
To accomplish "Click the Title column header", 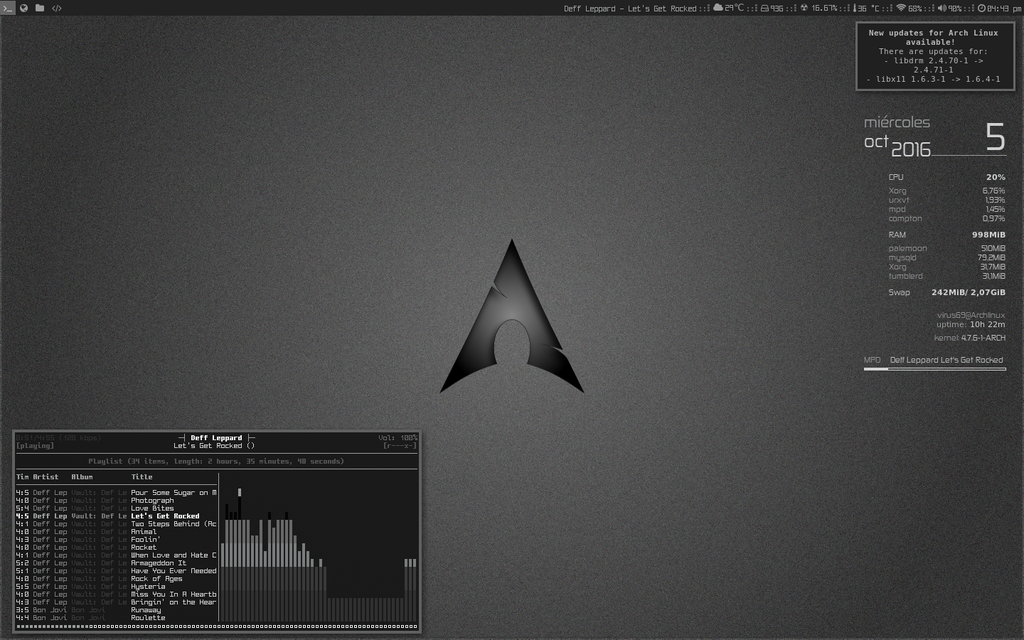I will (142, 477).
